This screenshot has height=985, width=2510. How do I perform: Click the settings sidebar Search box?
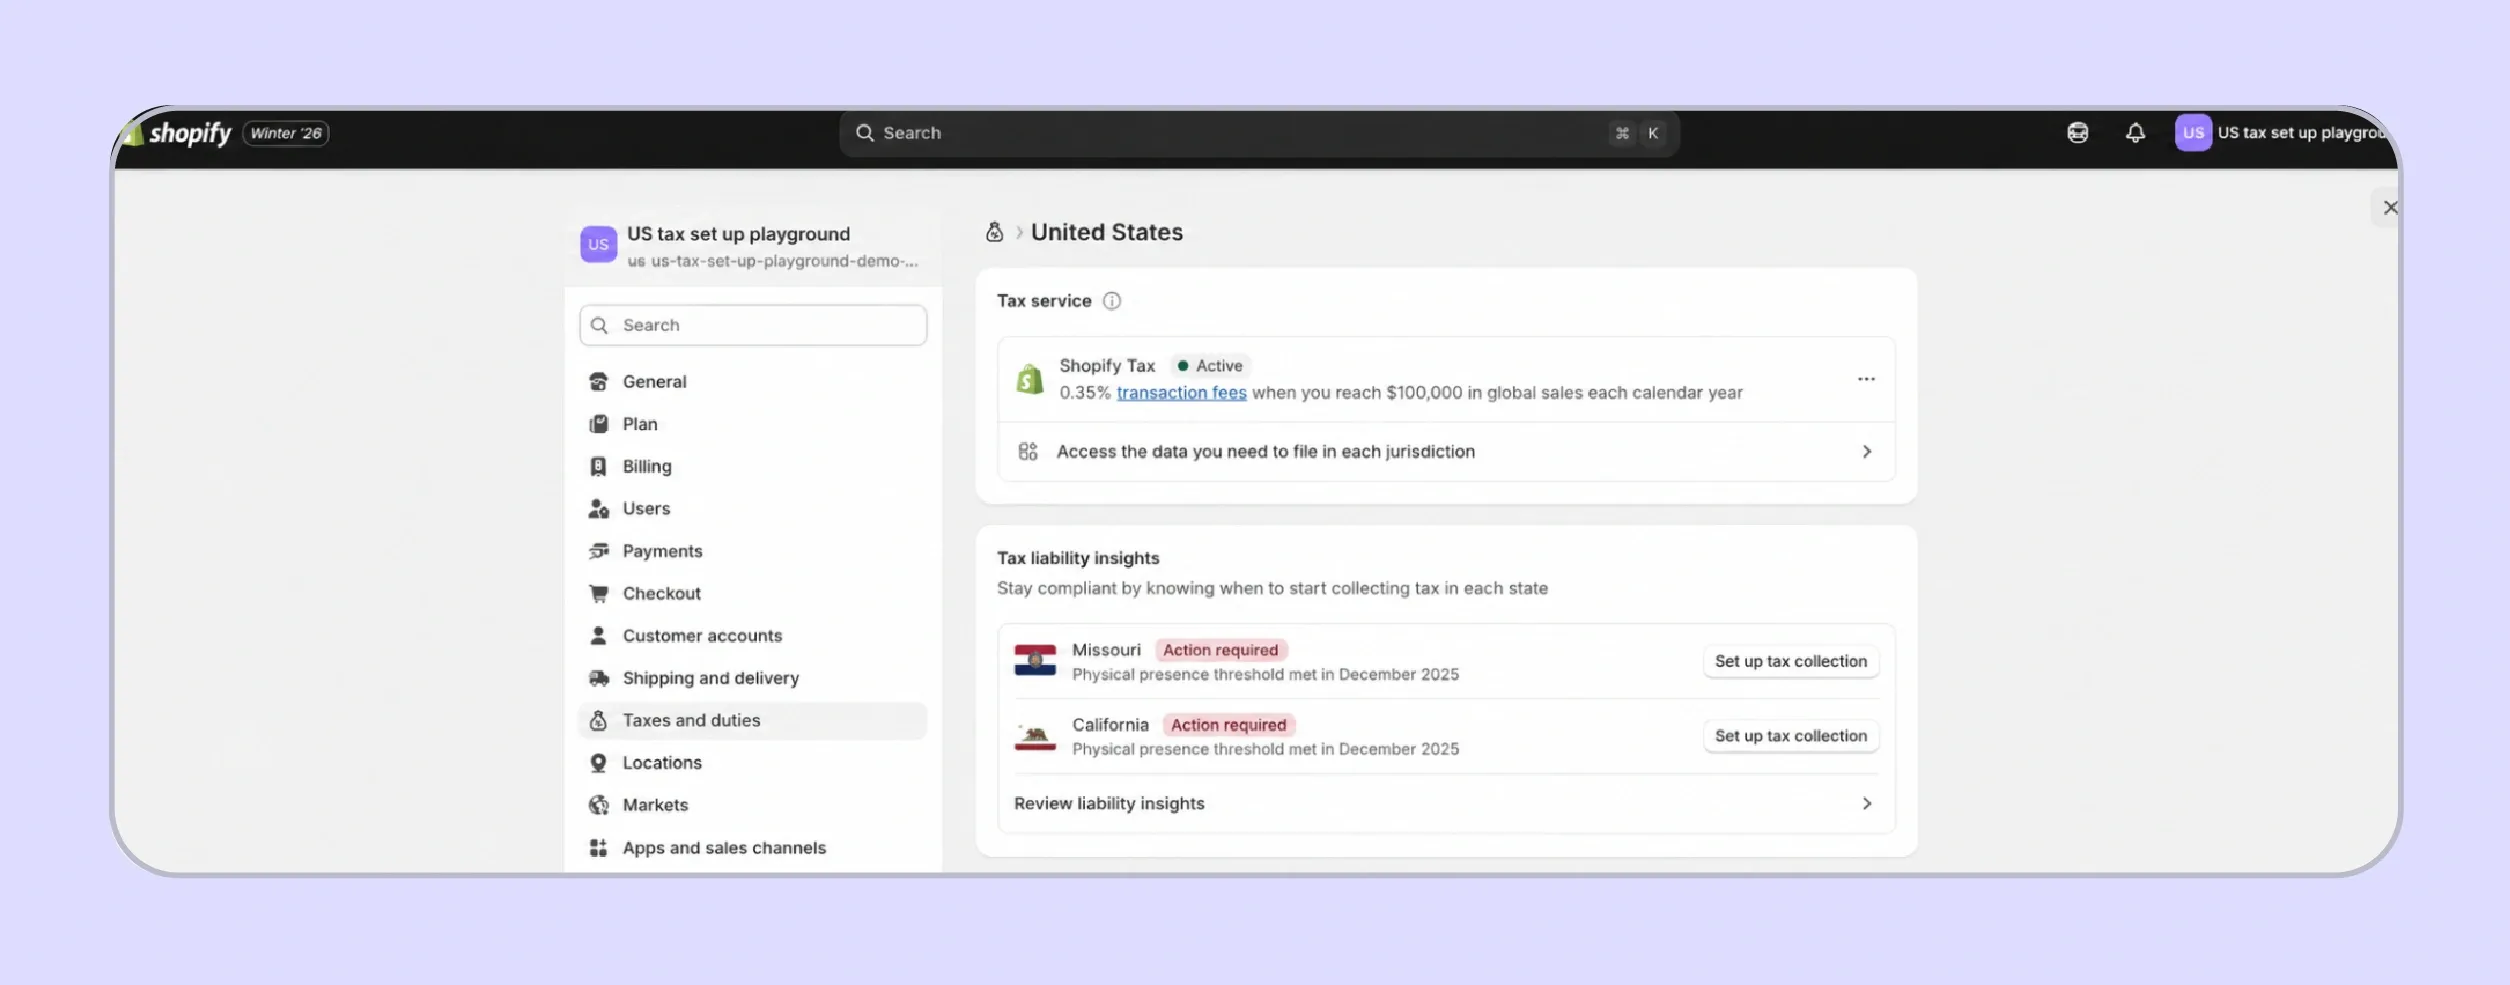(753, 325)
